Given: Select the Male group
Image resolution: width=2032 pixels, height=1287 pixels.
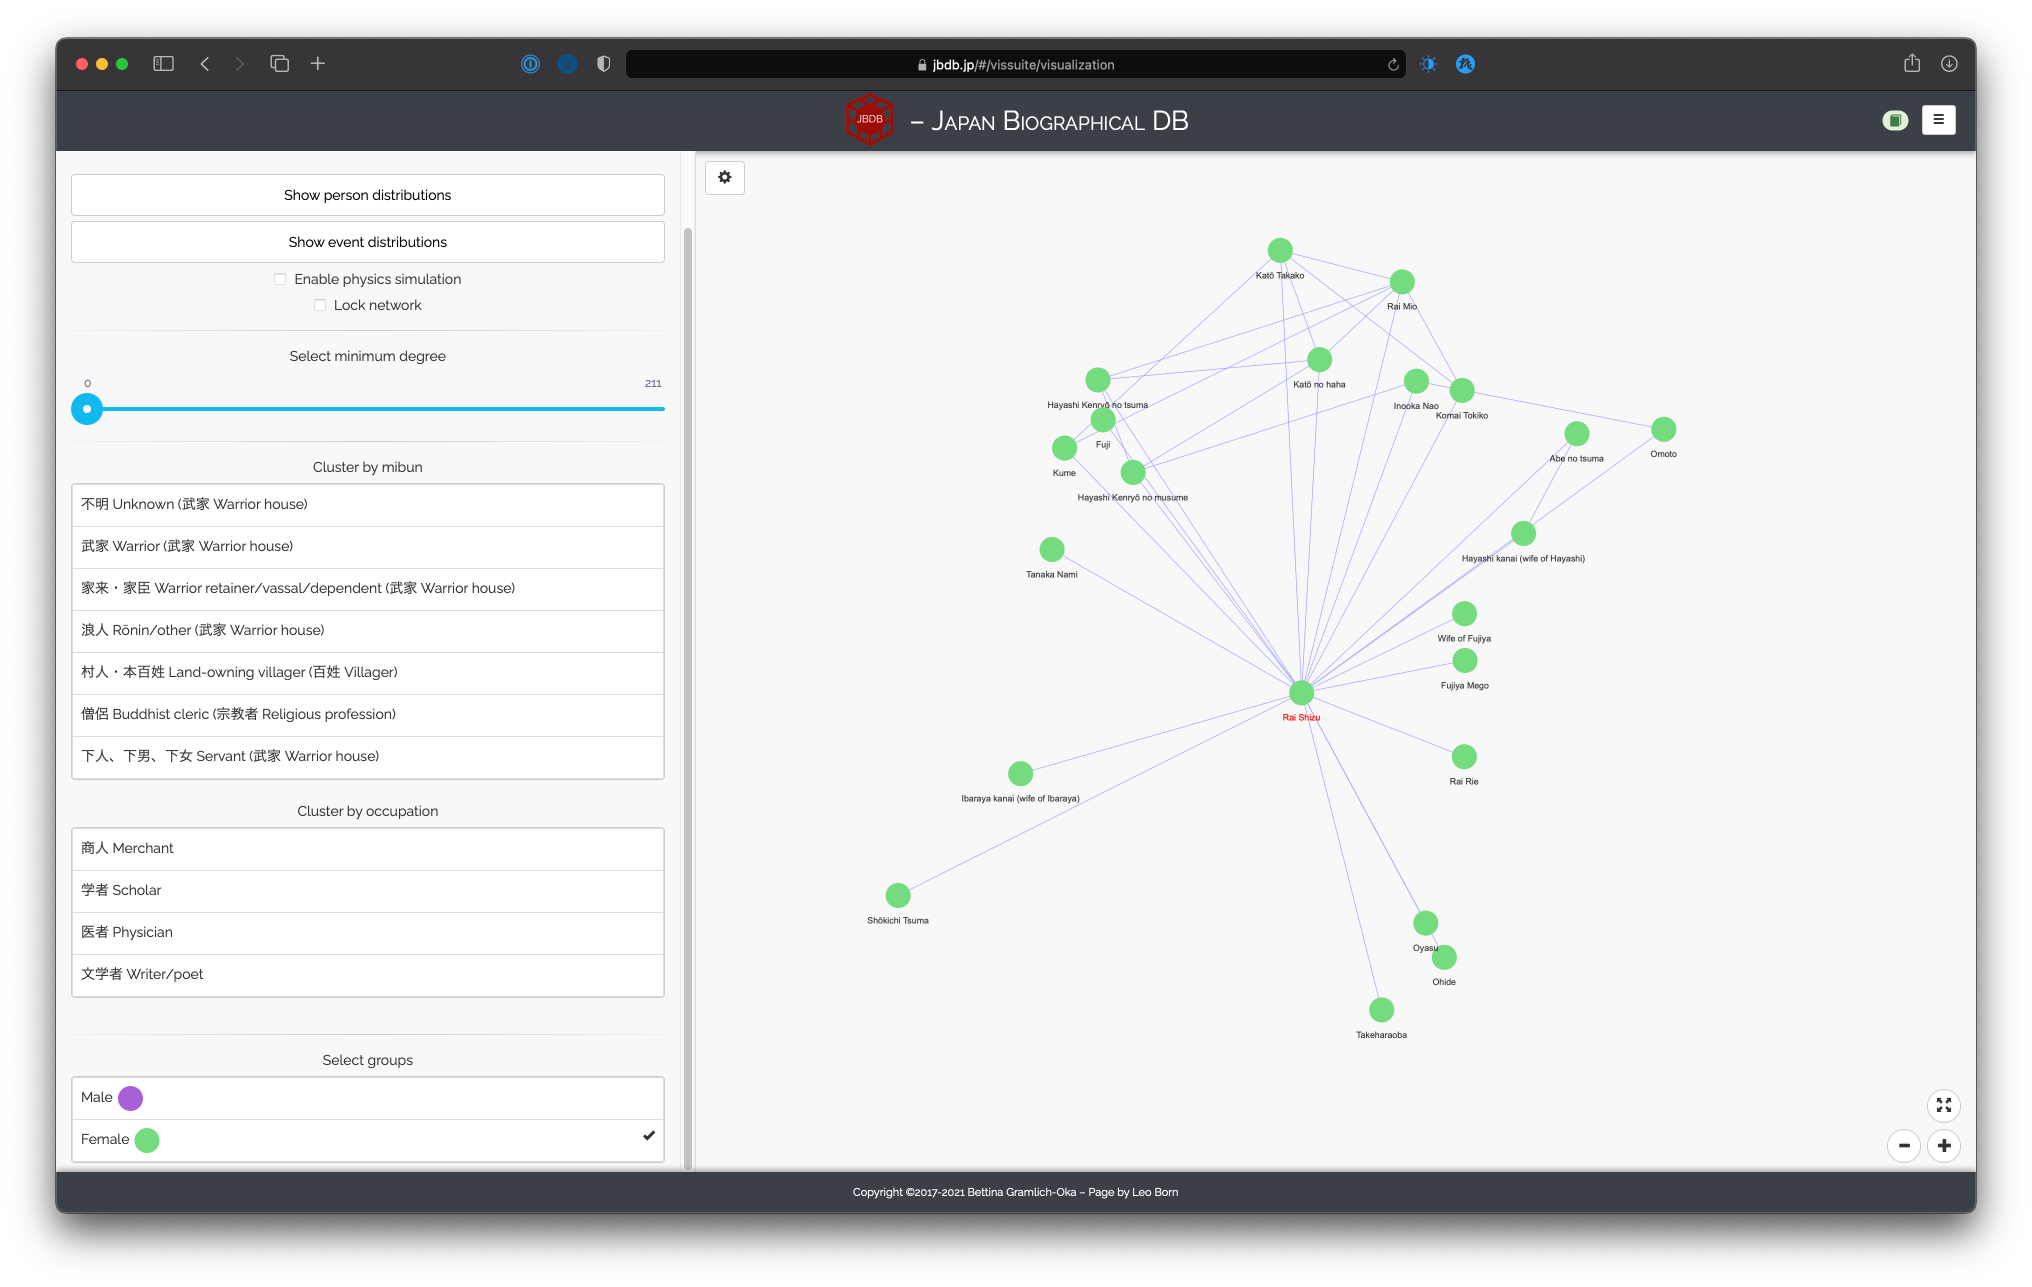Looking at the screenshot, I should [x=368, y=1098].
